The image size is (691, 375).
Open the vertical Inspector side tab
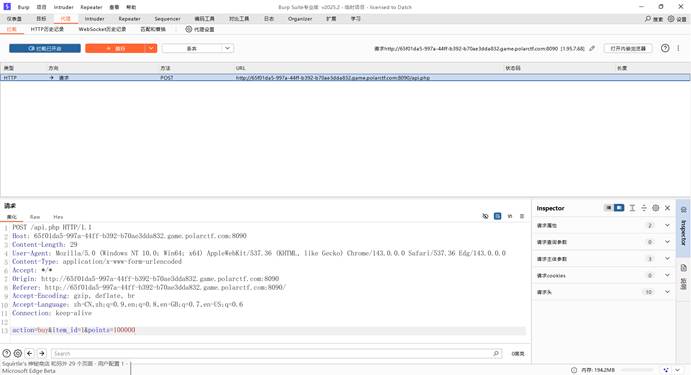click(684, 227)
